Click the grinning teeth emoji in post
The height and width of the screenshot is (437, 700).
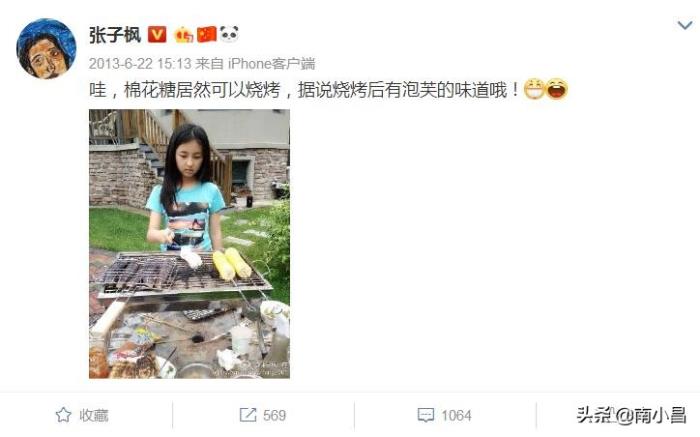point(534,89)
